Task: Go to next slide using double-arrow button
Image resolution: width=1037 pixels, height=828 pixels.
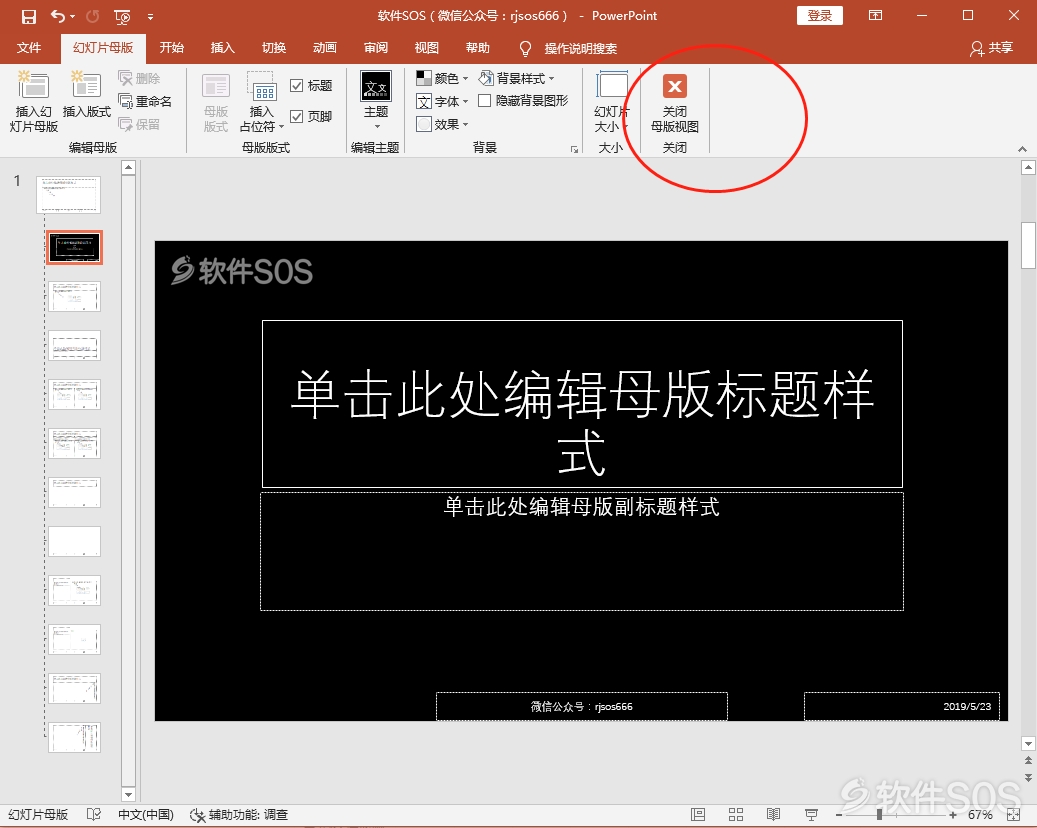Action: click(1028, 778)
